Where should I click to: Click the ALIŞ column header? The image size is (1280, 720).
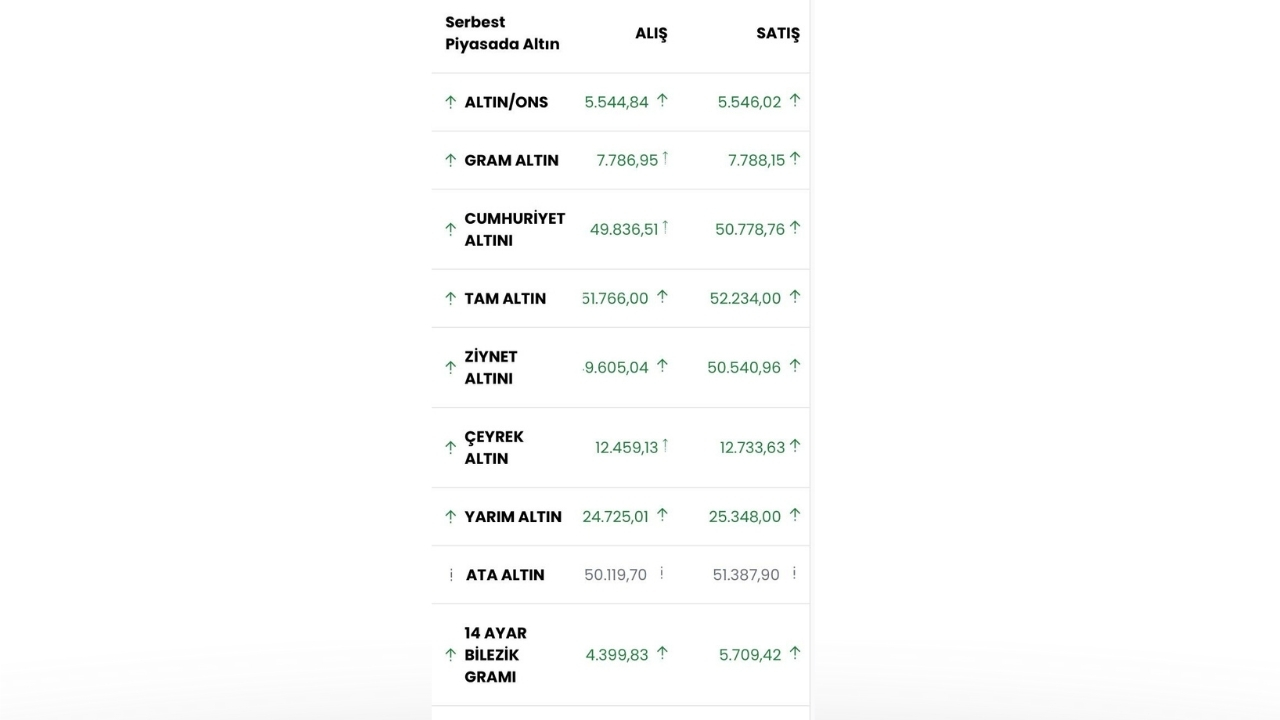point(651,33)
